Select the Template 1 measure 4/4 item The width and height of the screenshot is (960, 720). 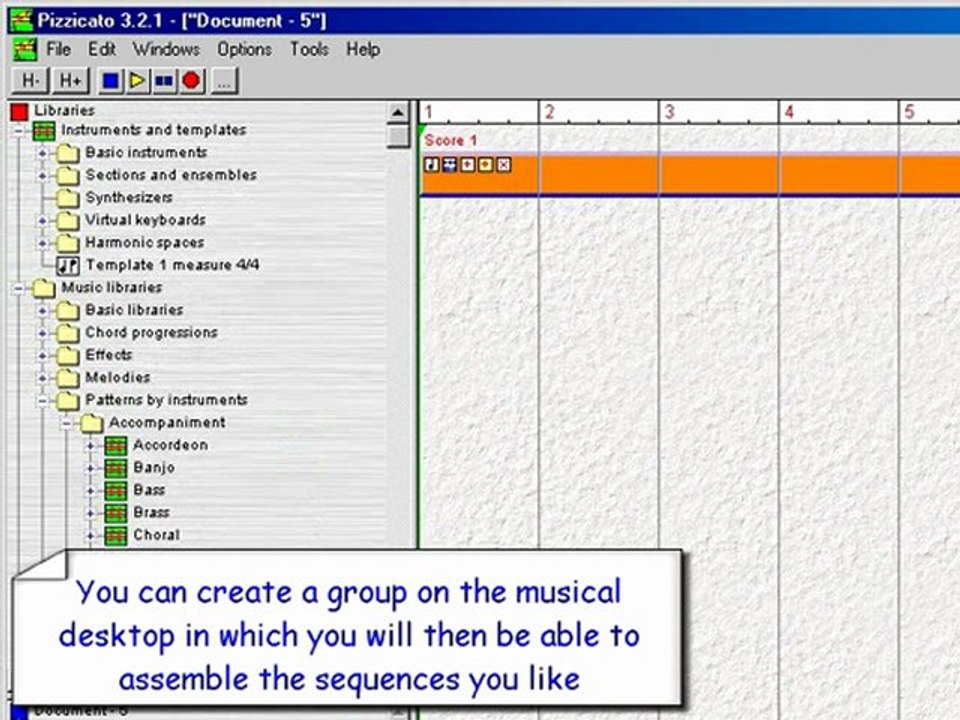(172, 265)
